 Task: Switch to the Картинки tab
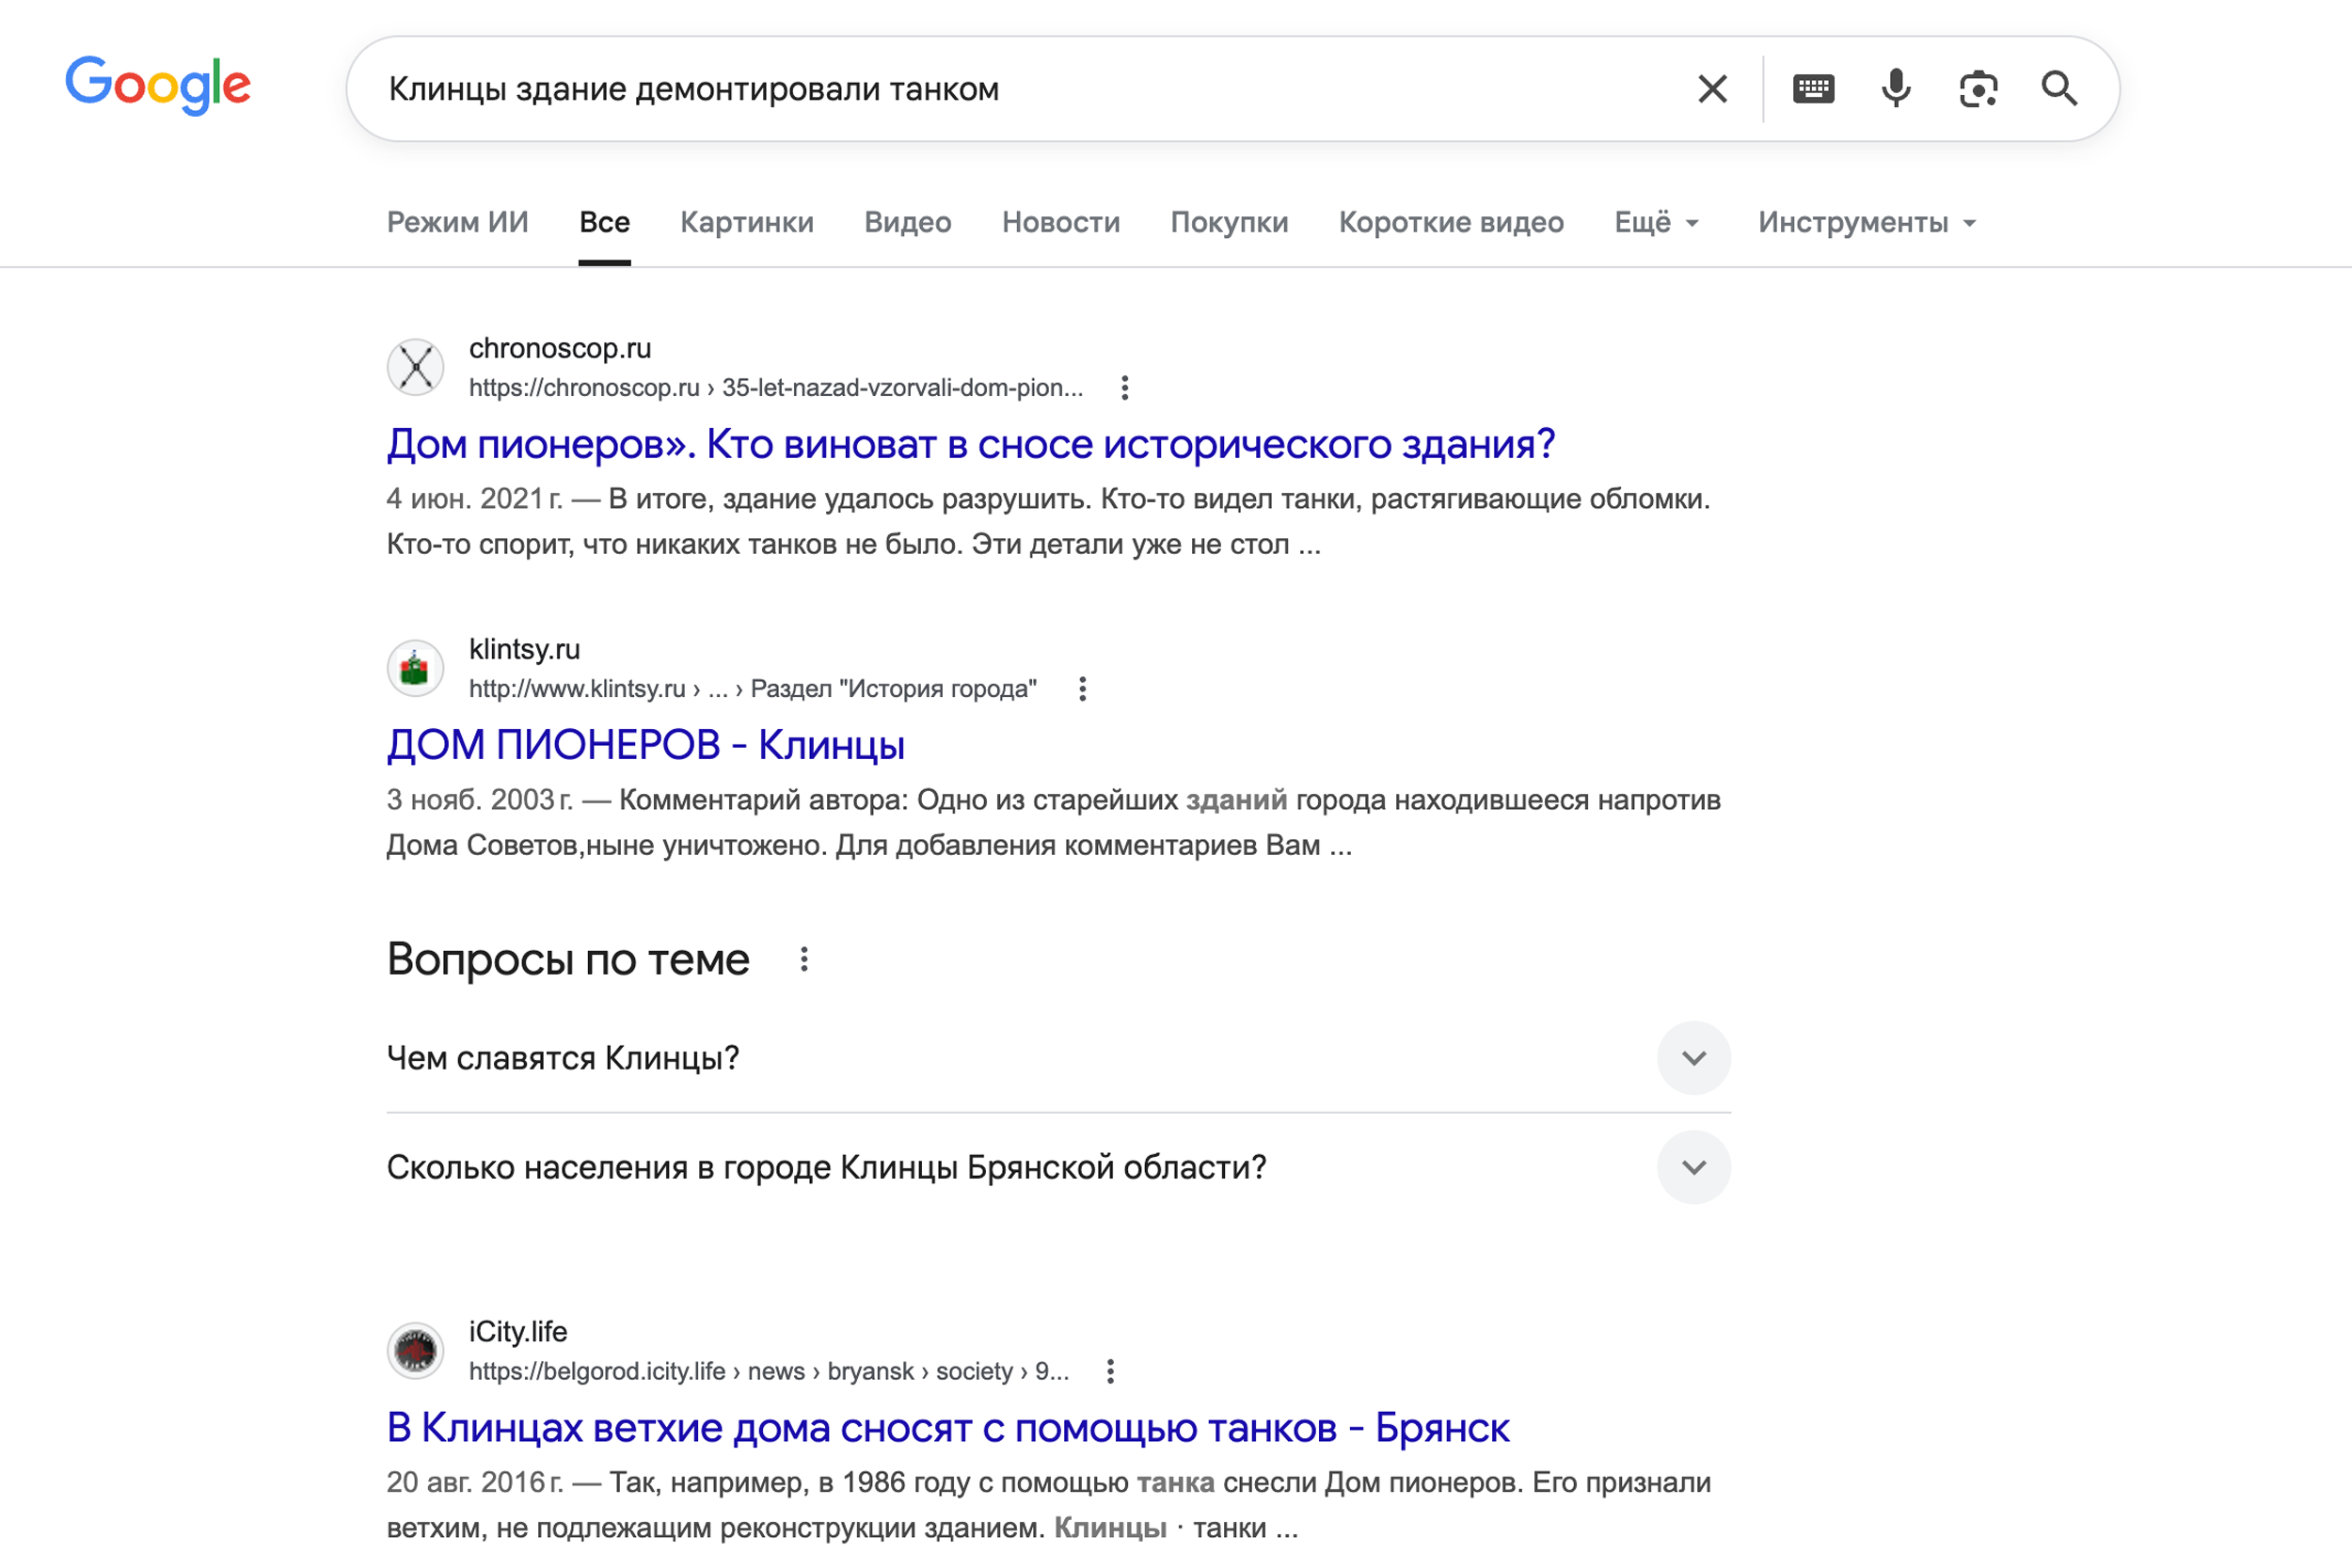pyautogui.click(x=746, y=222)
